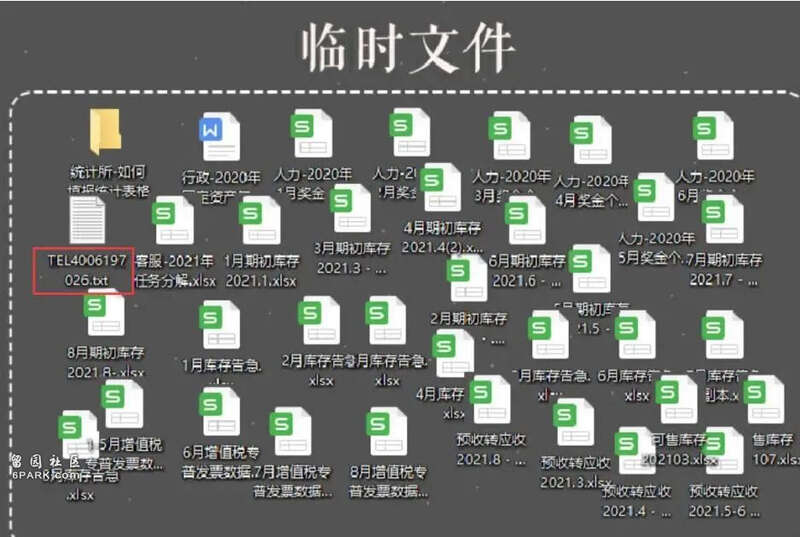This screenshot has width=800, height=537.
Task: Select the label '可售库存 202103.xlsx'
Action: (679, 449)
